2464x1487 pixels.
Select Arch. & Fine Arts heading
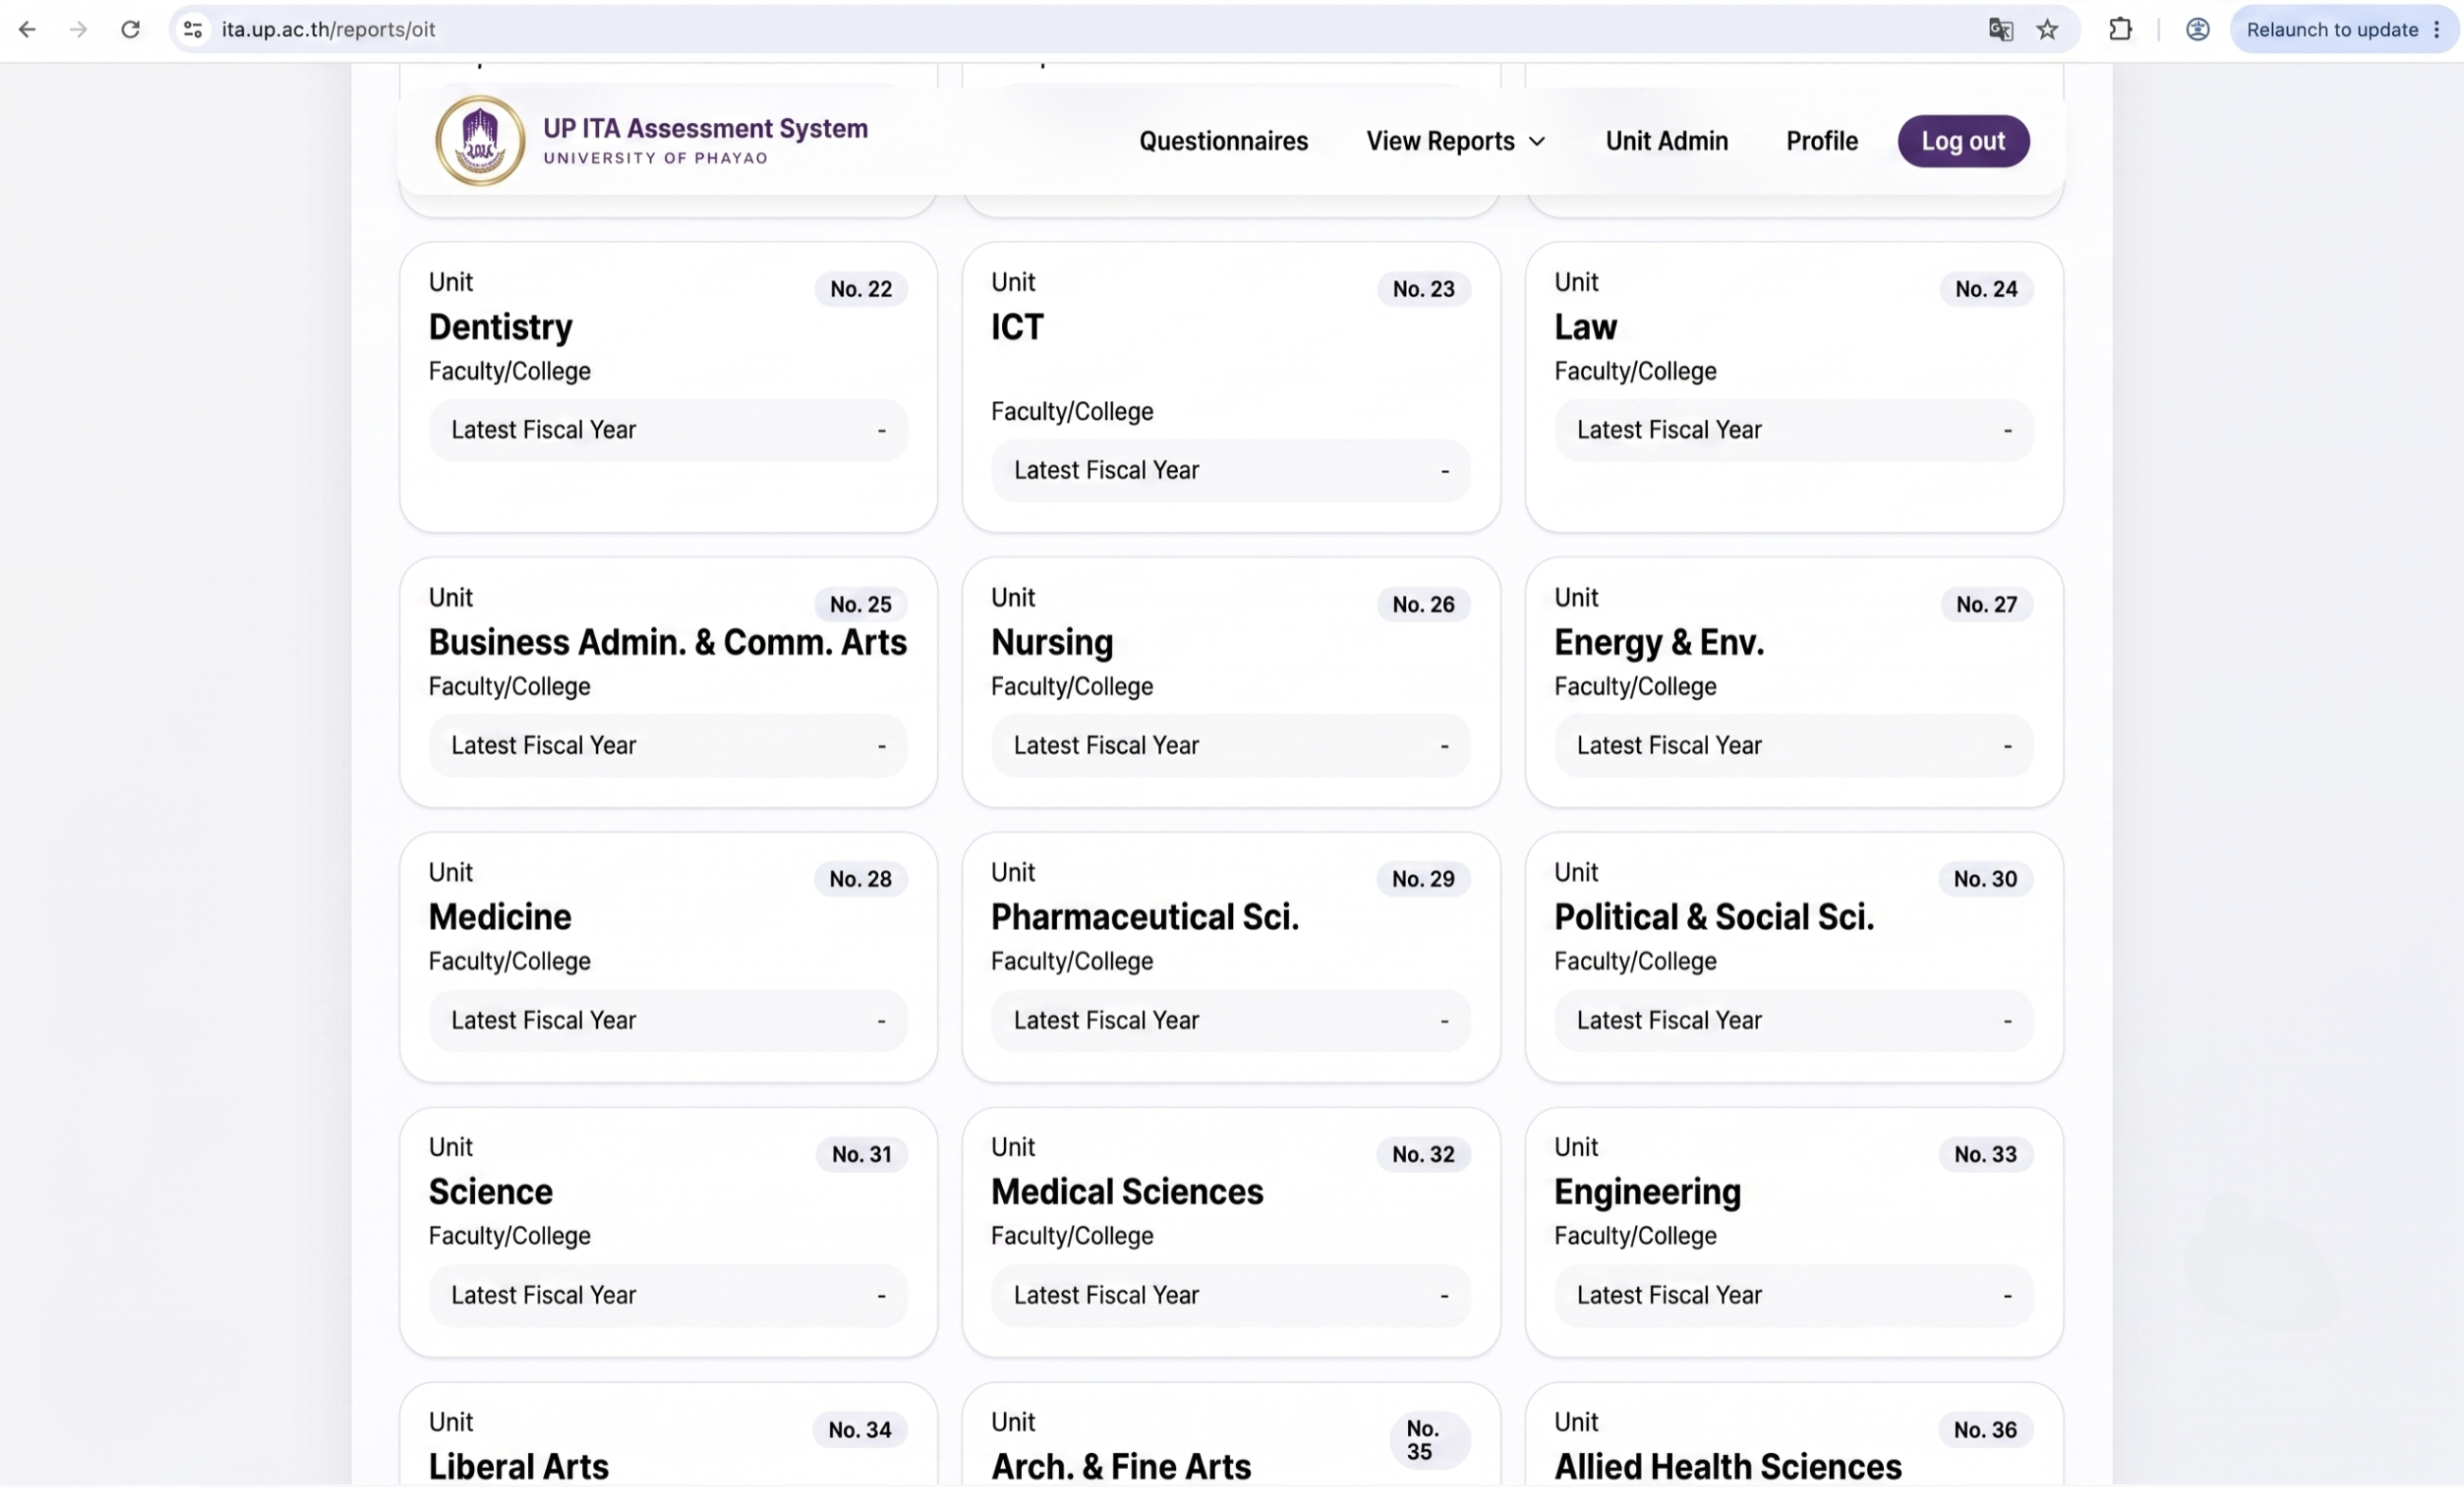point(1121,1467)
